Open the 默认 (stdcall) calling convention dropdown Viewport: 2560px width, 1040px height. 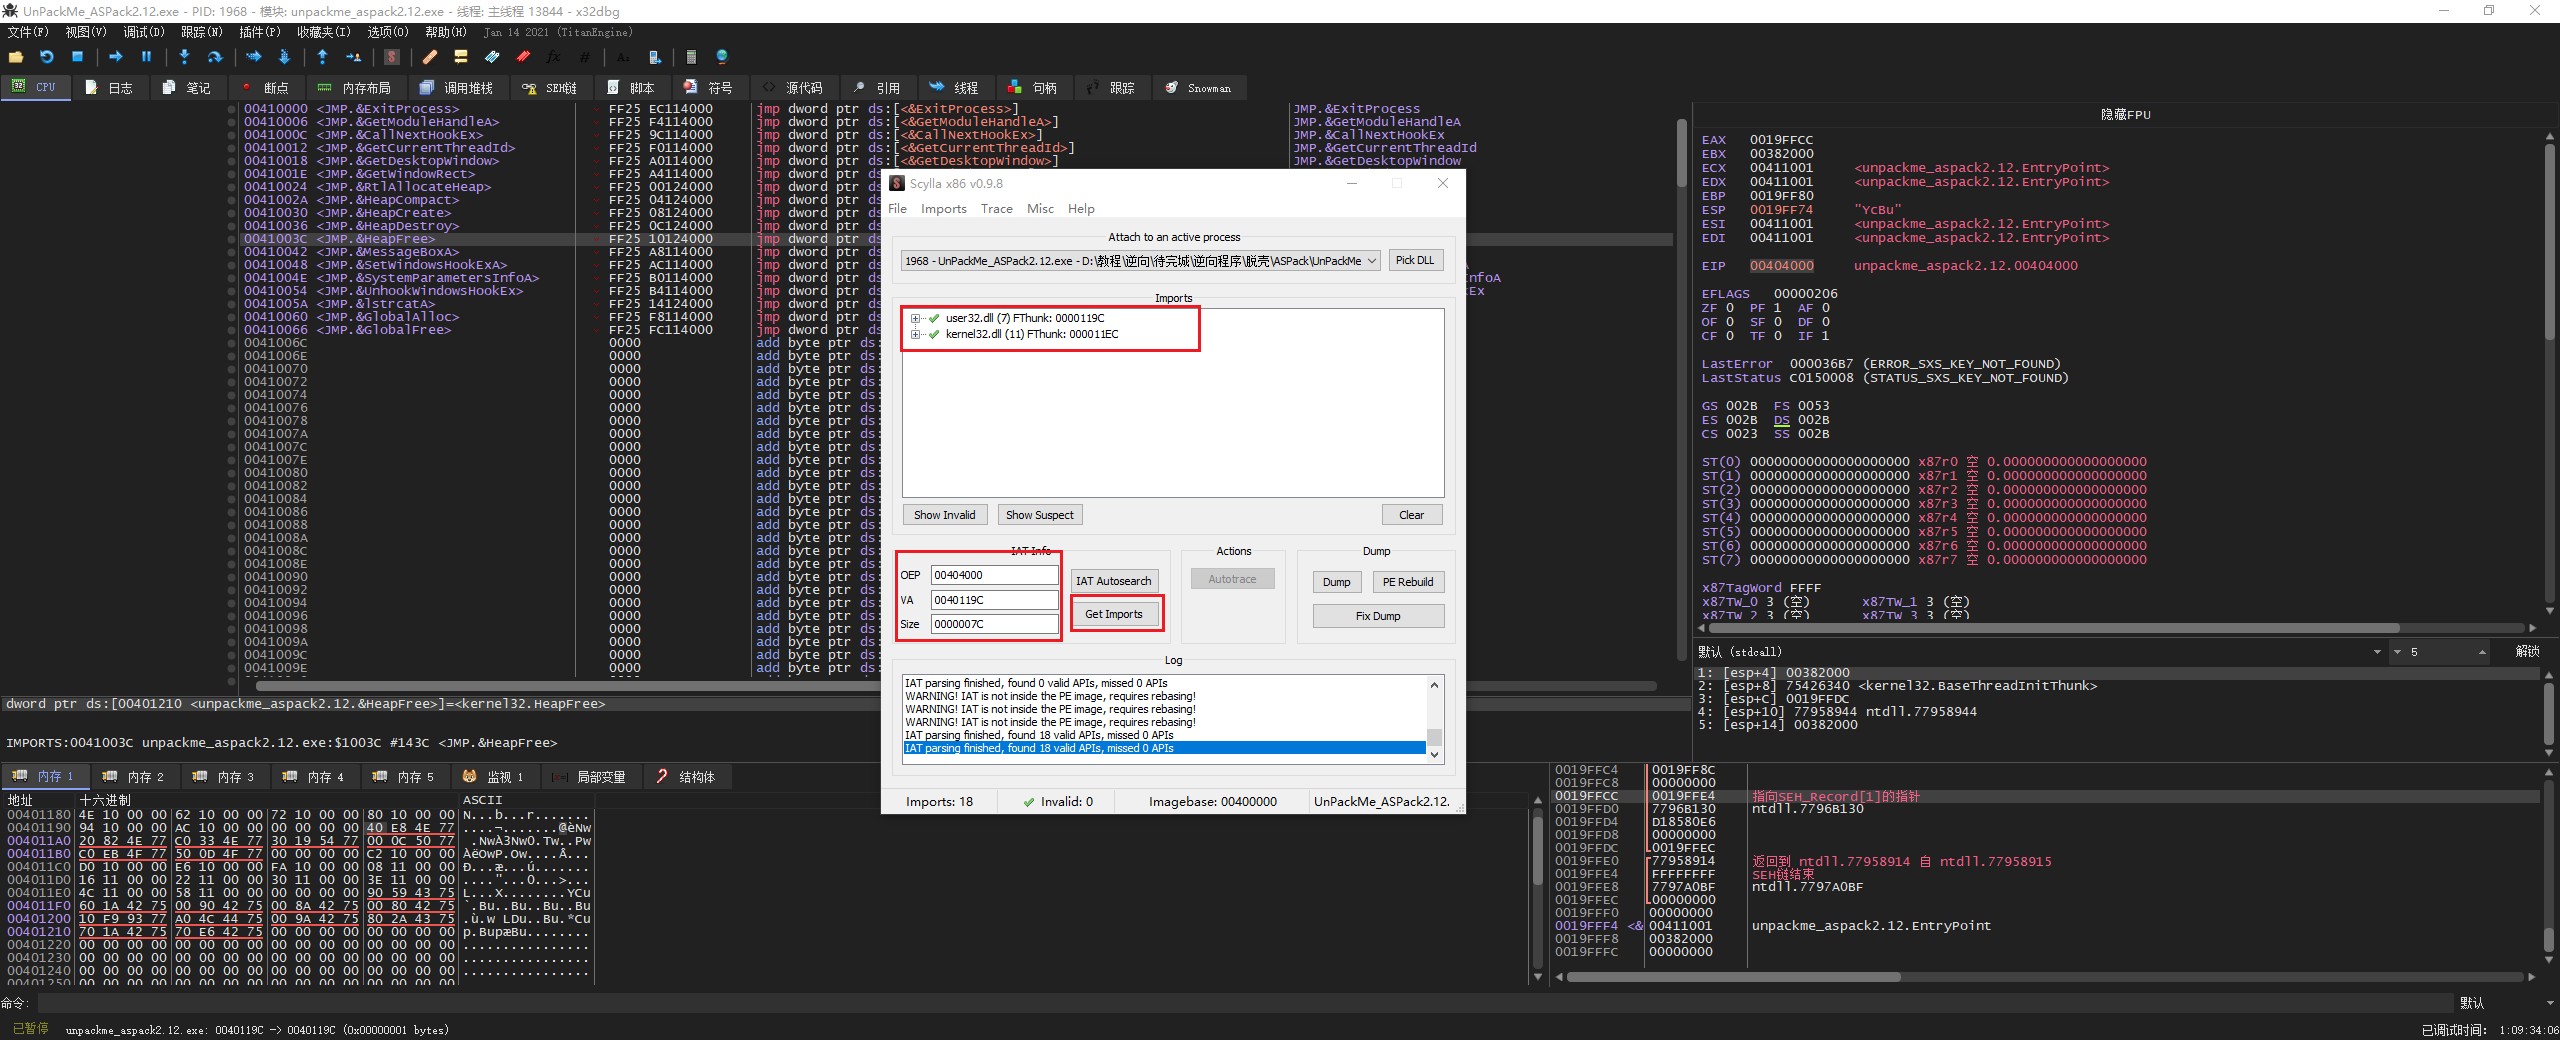click(2377, 652)
